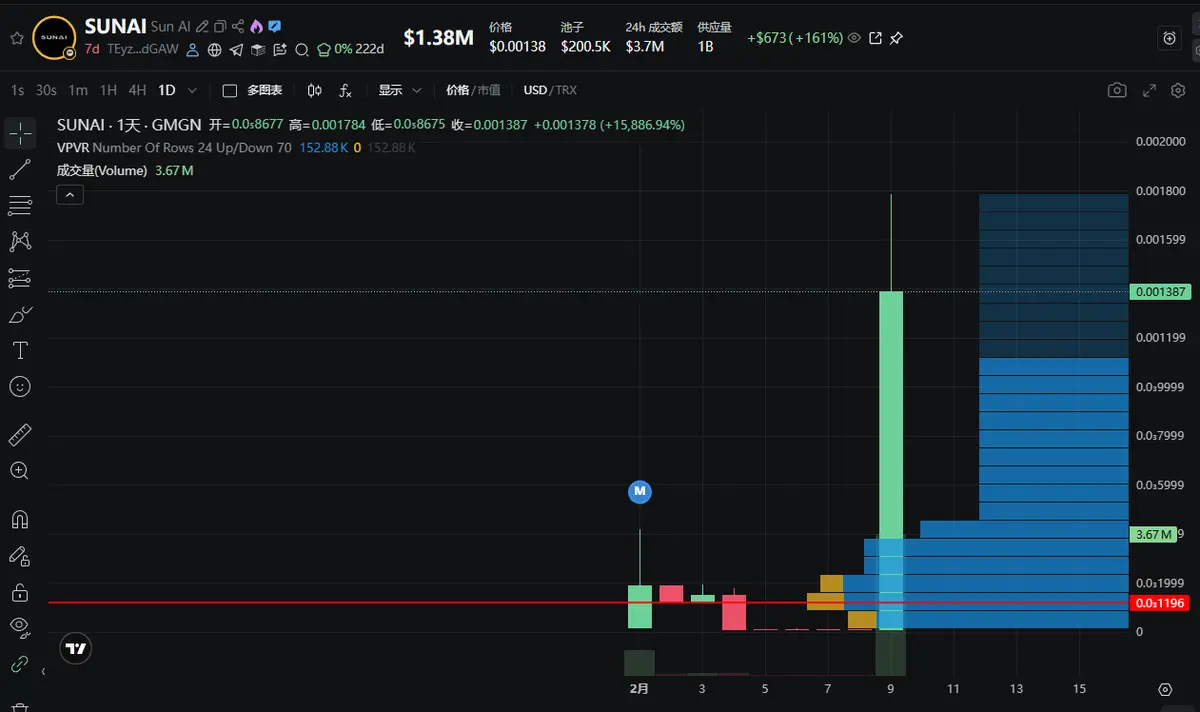Image resolution: width=1200 pixels, height=712 pixels.
Task: Take a chart snapshot with camera icon
Action: [1117, 90]
